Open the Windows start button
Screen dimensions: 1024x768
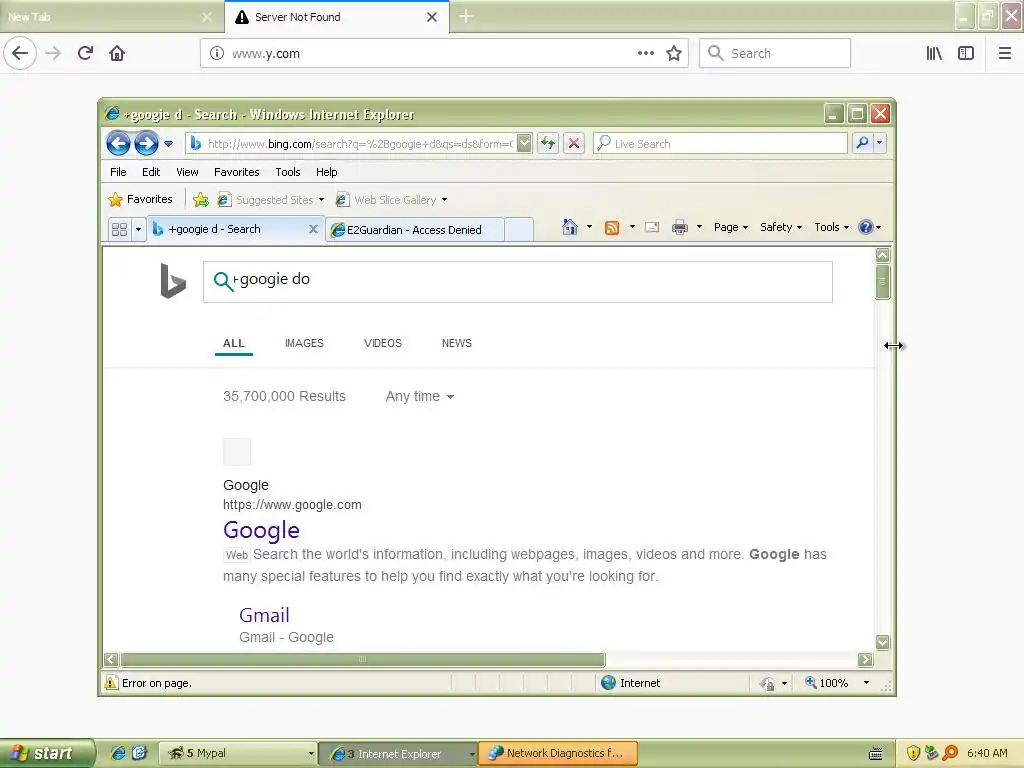click(47, 753)
